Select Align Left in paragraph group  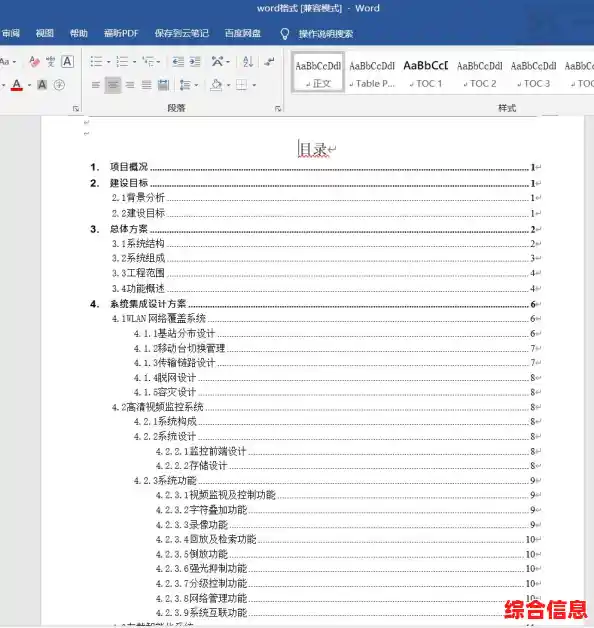(95, 85)
